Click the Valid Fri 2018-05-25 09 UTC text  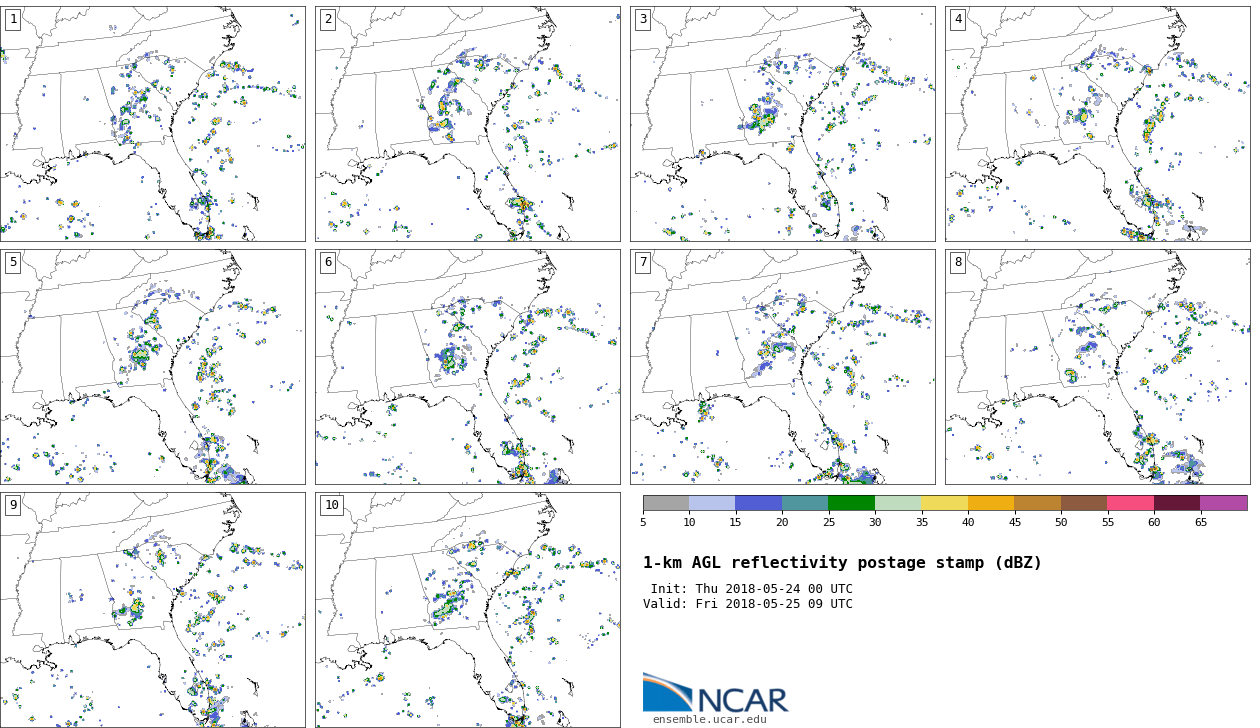tap(748, 604)
